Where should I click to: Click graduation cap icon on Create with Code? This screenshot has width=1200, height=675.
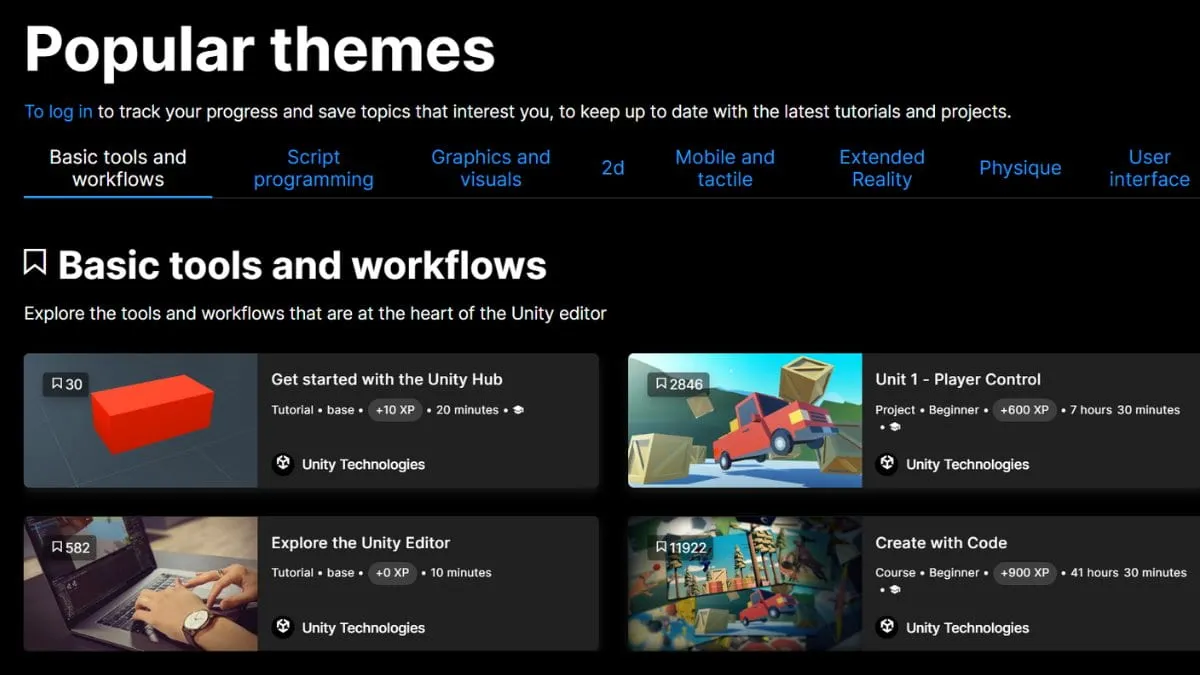coord(894,589)
